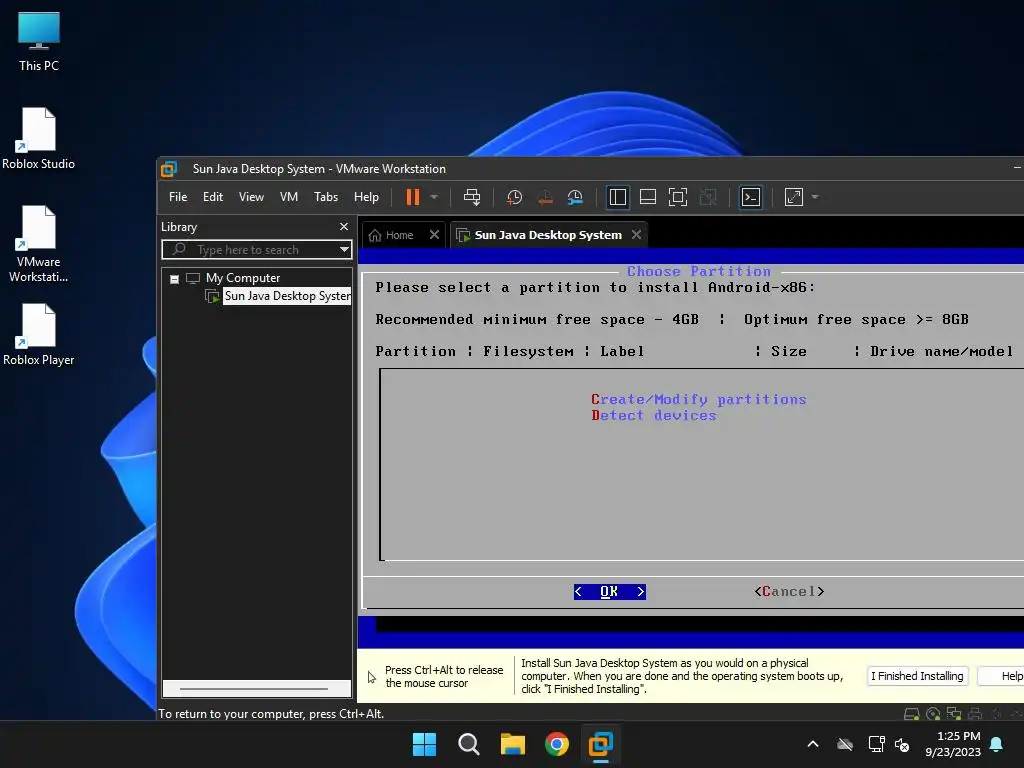1024x768 pixels.
Task: Click Cancel in the partition dialog
Action: [789, 592]
